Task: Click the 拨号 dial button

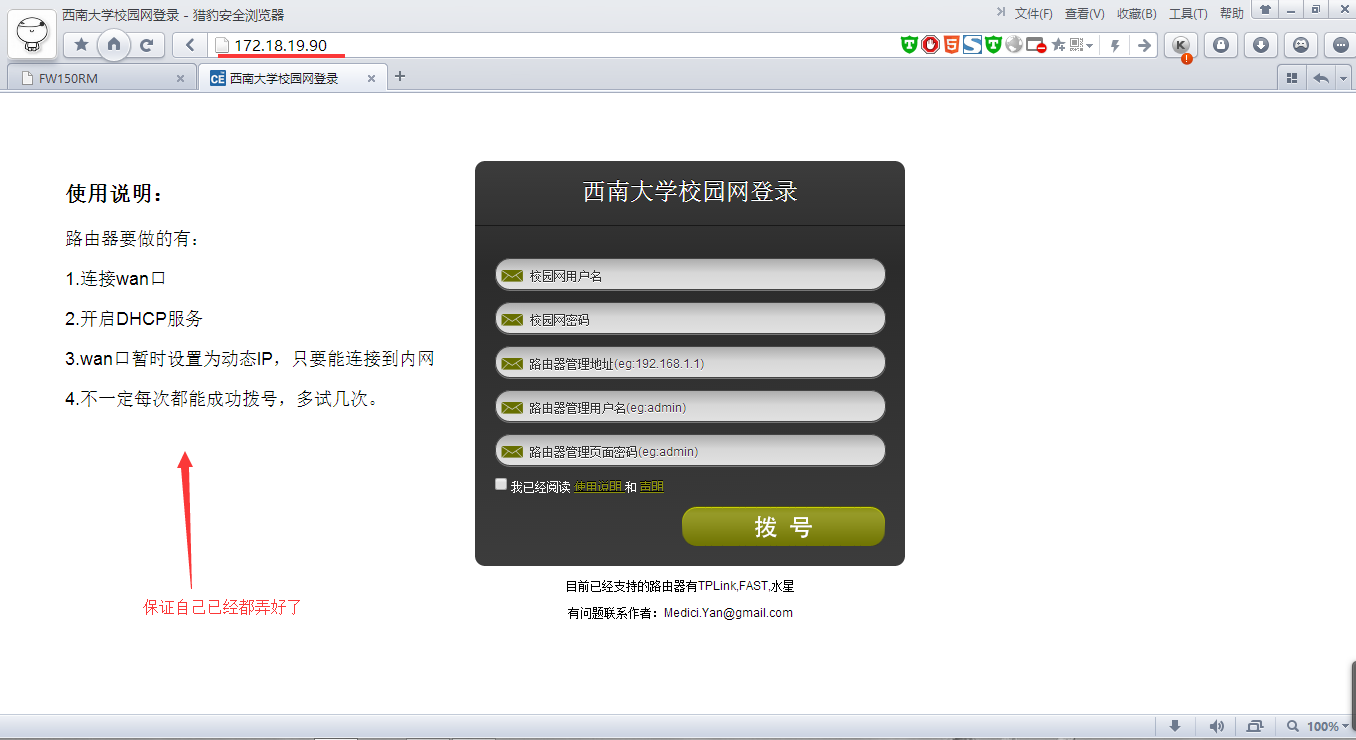Action: [783, 526]
